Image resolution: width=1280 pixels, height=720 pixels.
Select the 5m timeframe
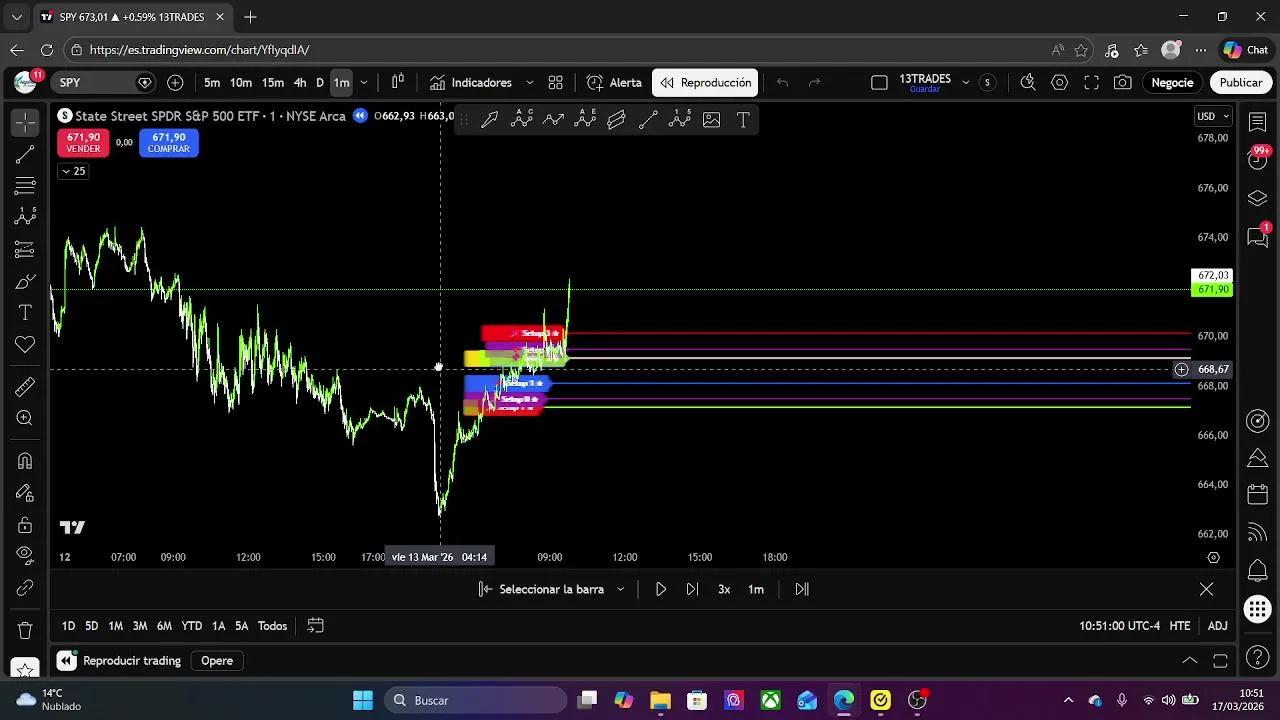[x=212, y=83]
